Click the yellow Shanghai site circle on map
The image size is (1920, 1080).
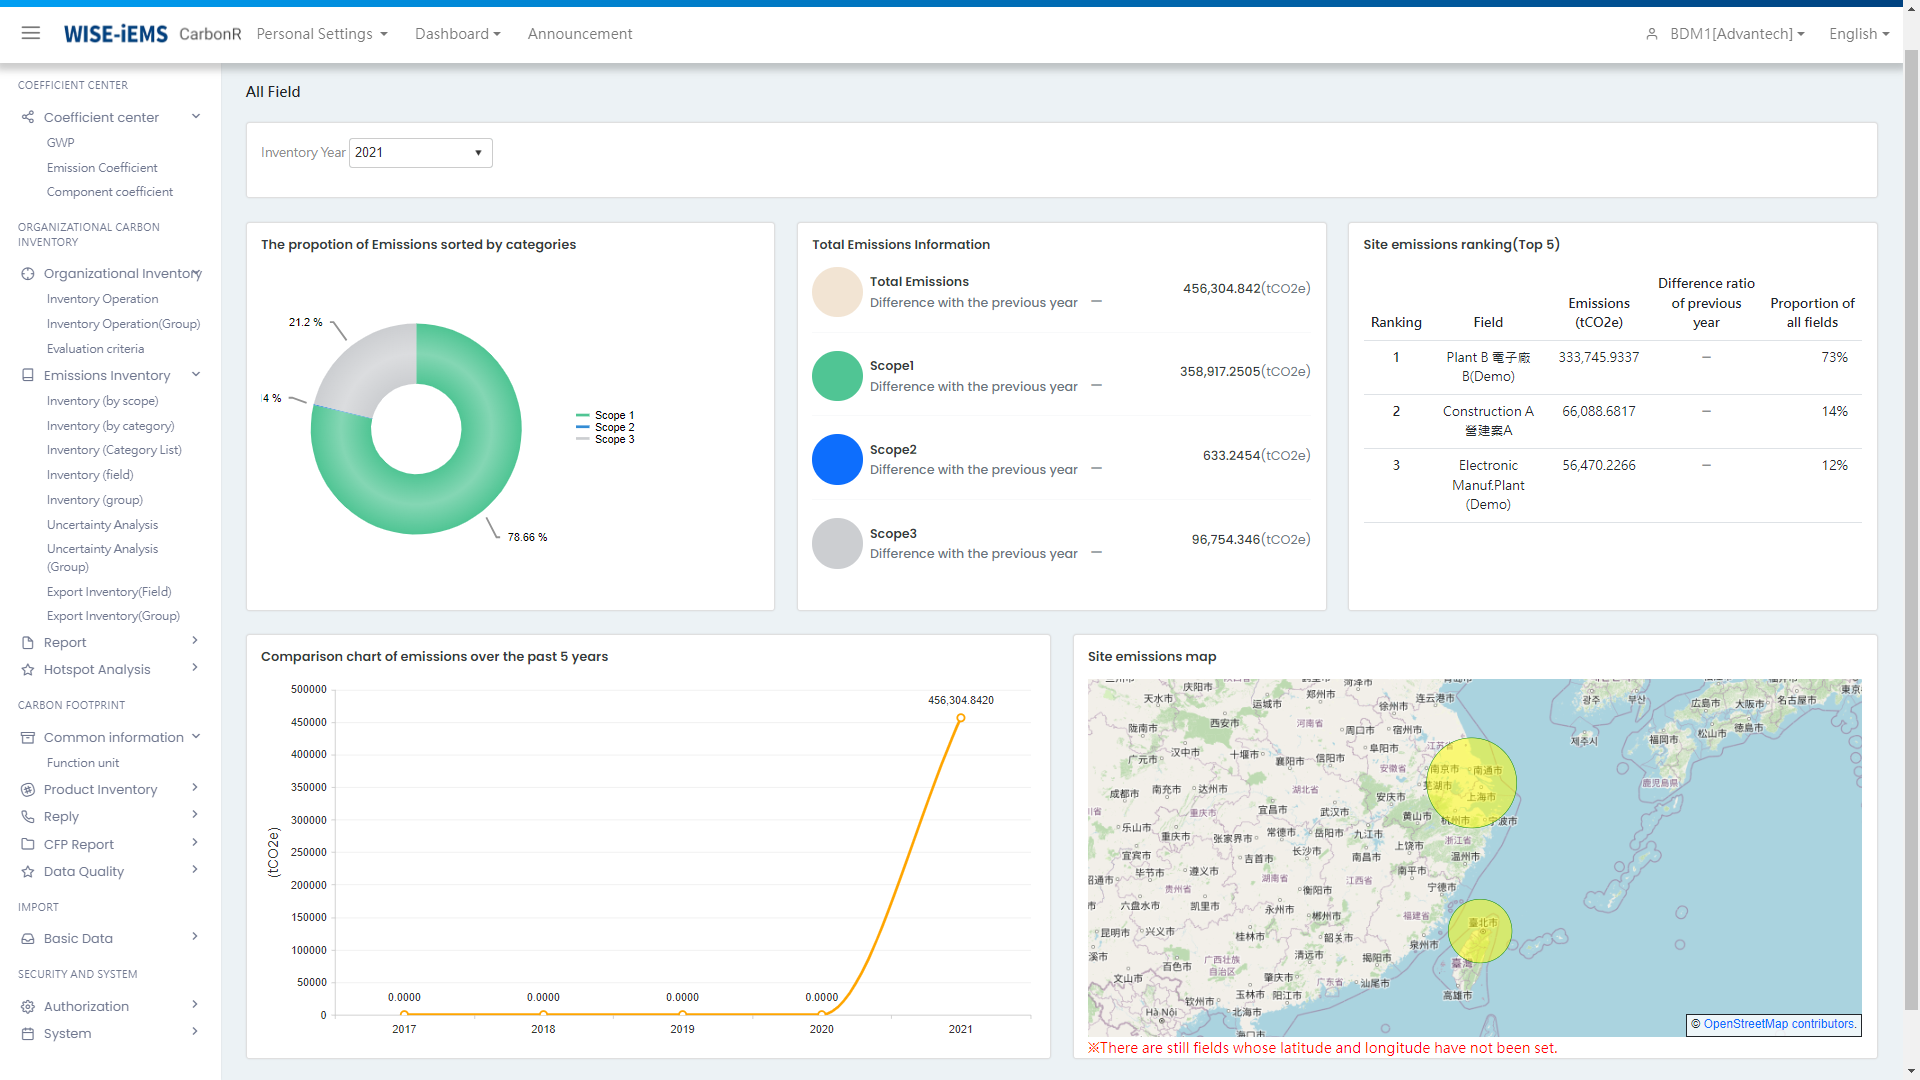[x=1471, y=783]
